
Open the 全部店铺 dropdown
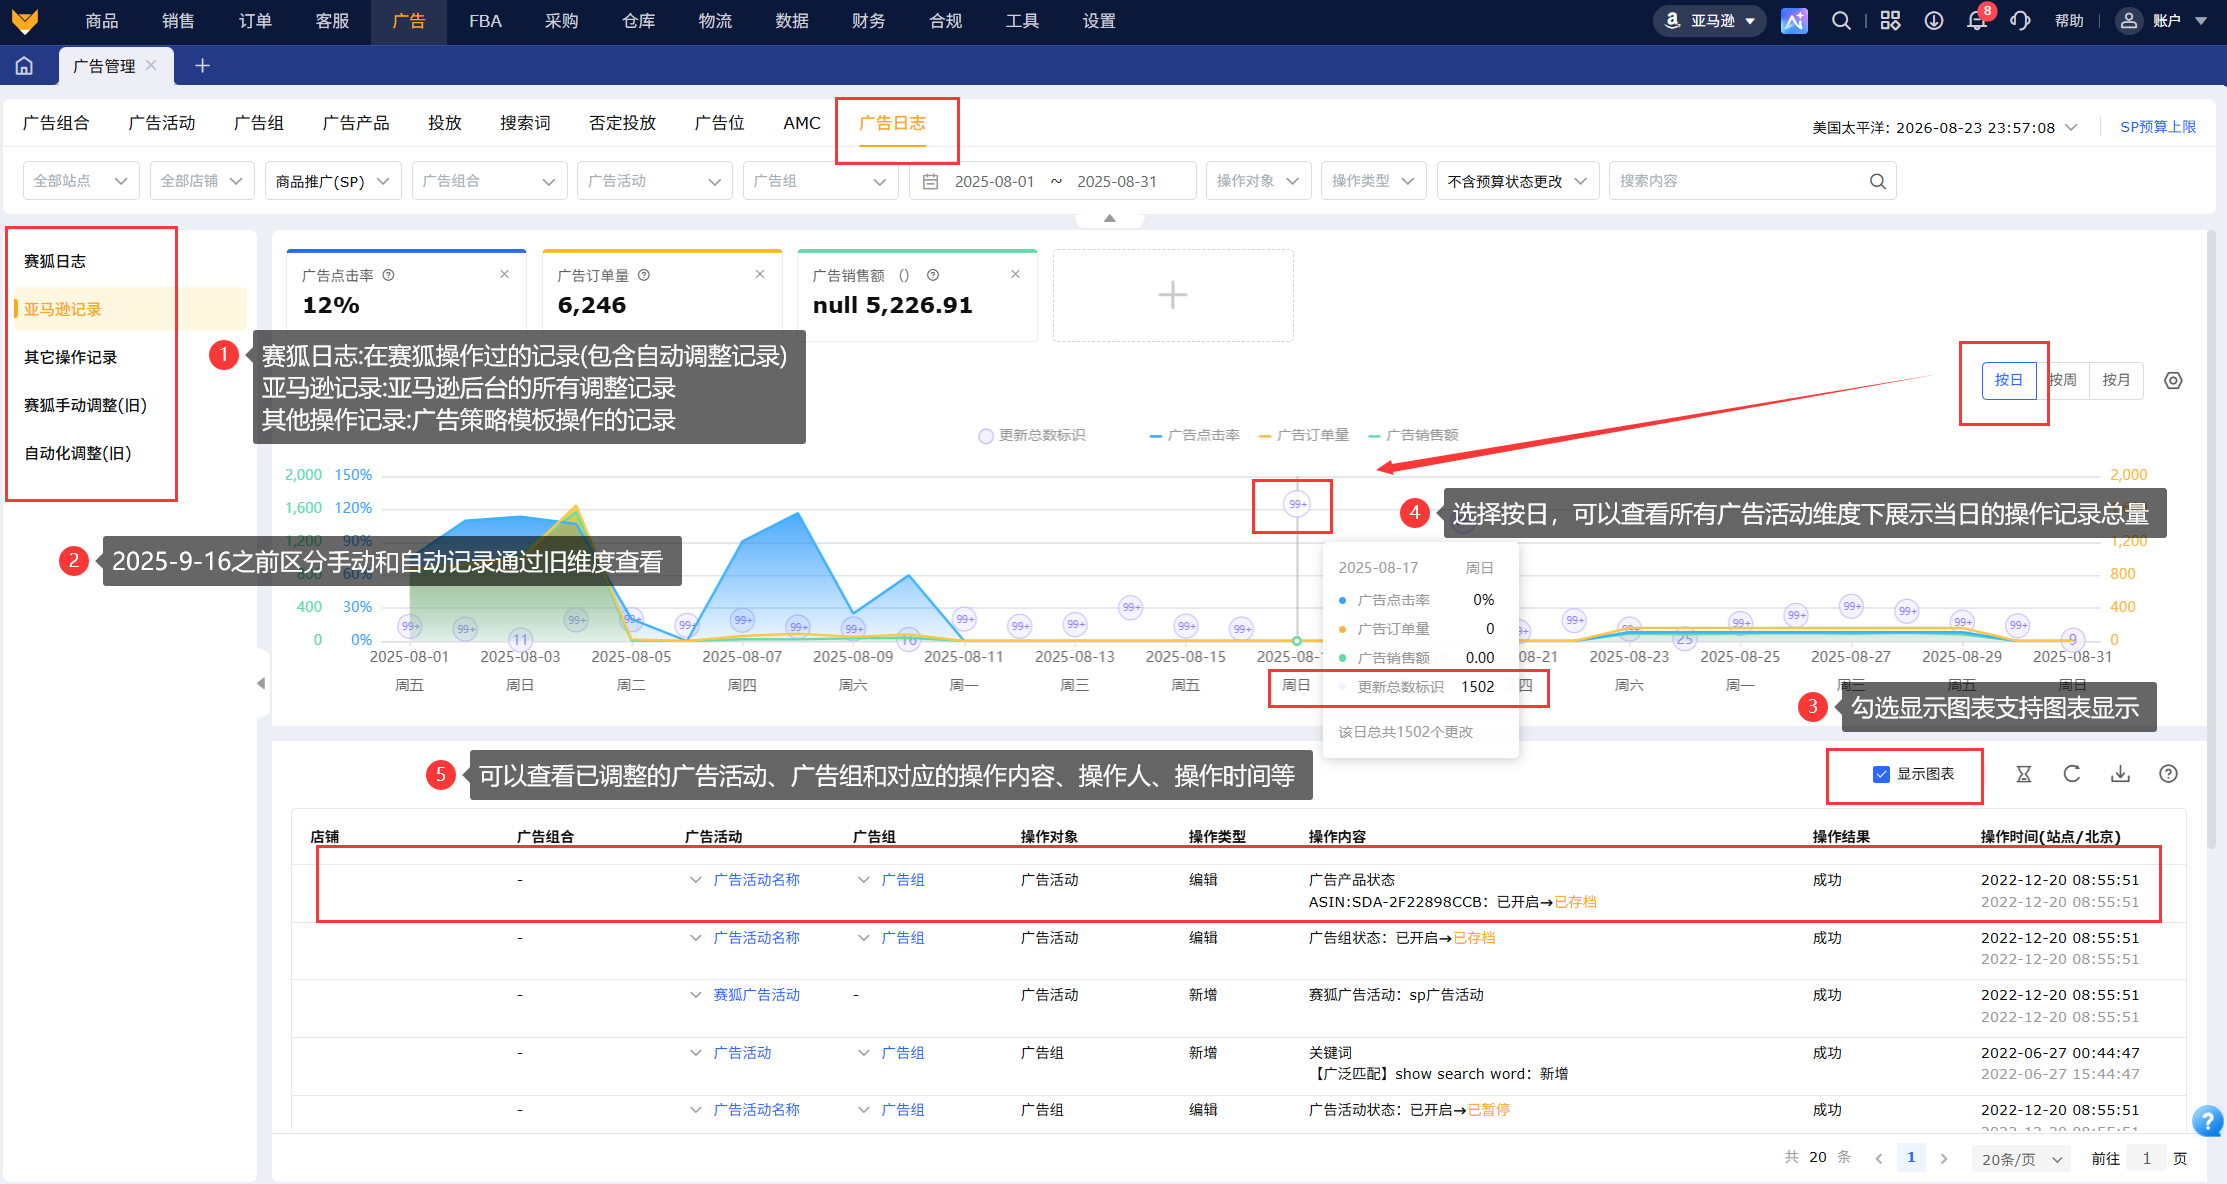[x=202, y=181]
